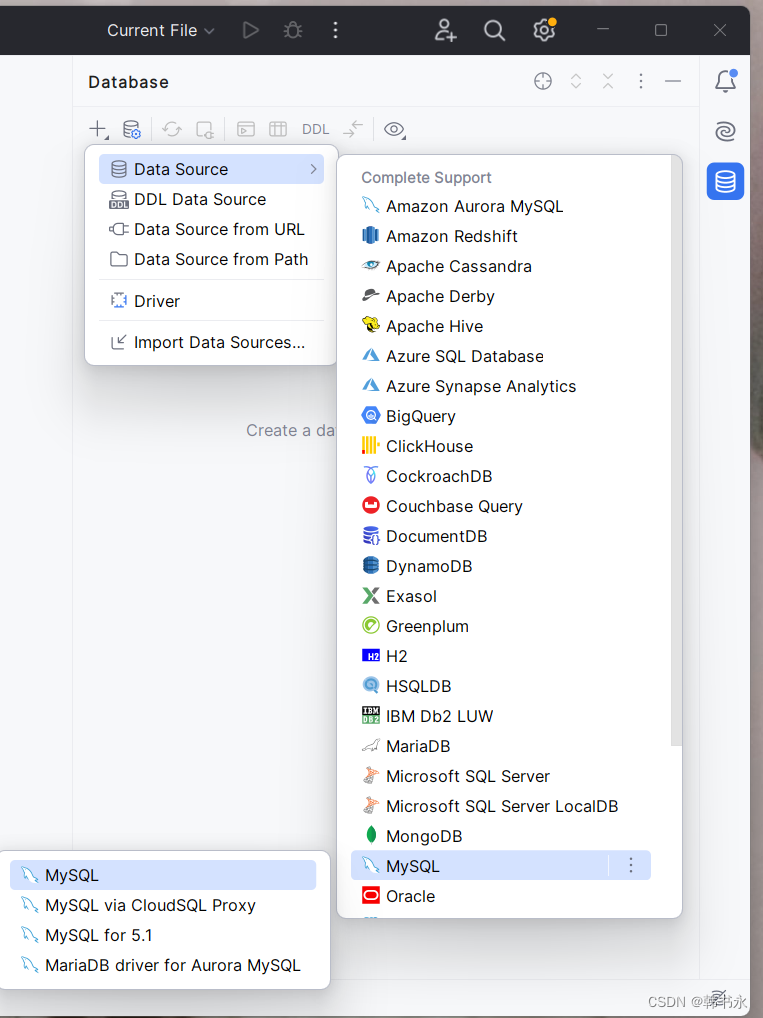Click the Debug bug icon
Viewport: 763px width, 1018px height.
(x=293, y=30)
